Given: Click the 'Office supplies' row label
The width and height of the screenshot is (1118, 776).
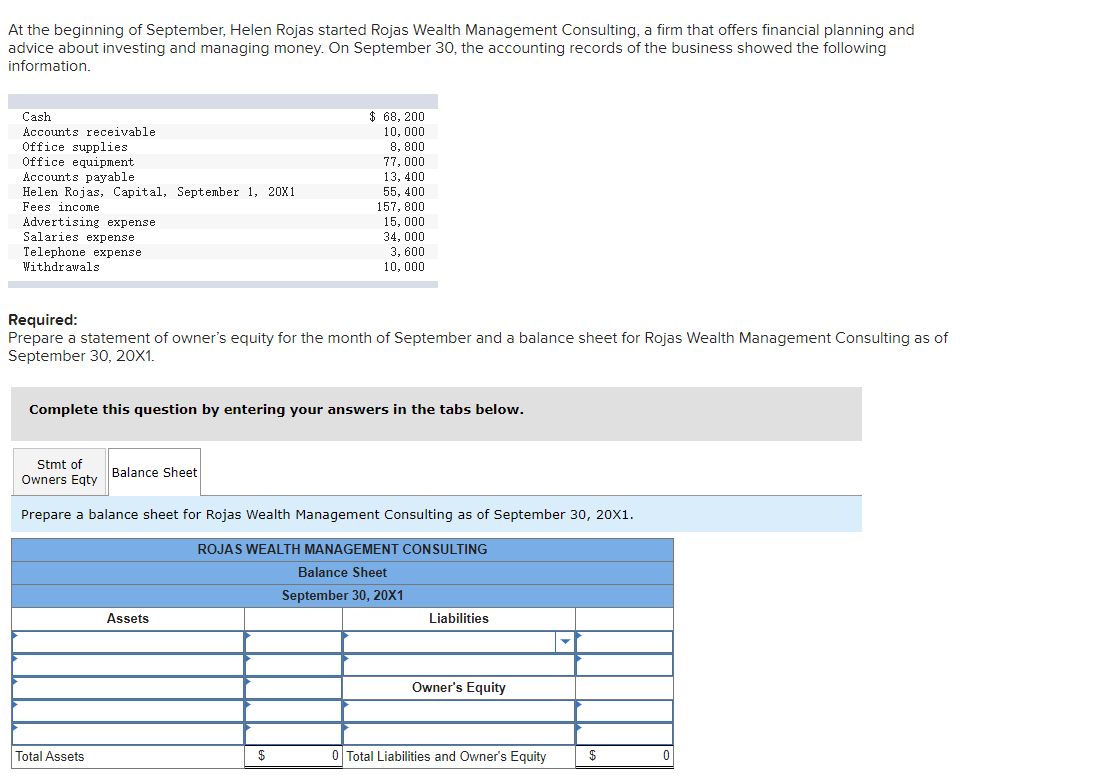Looking at the screenshot, I should [75, 147].
